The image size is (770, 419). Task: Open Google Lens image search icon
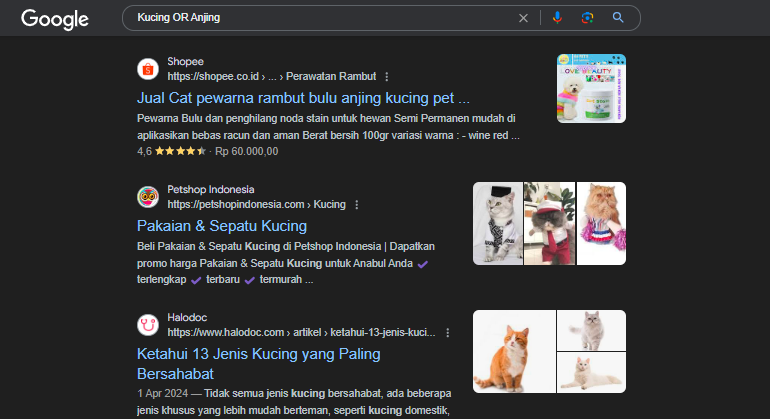587,18
